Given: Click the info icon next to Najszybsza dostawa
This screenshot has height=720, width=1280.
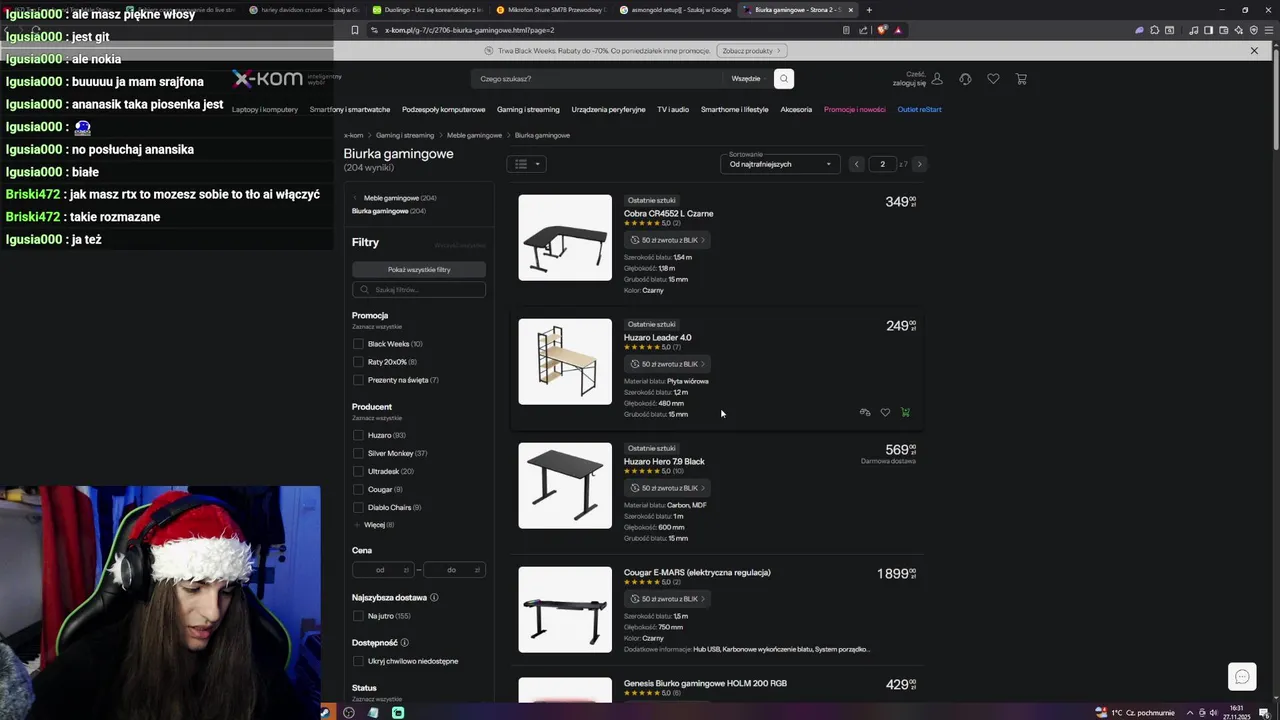Looking at the screenshot, I should pyautogui.click(x=434, y=597).
